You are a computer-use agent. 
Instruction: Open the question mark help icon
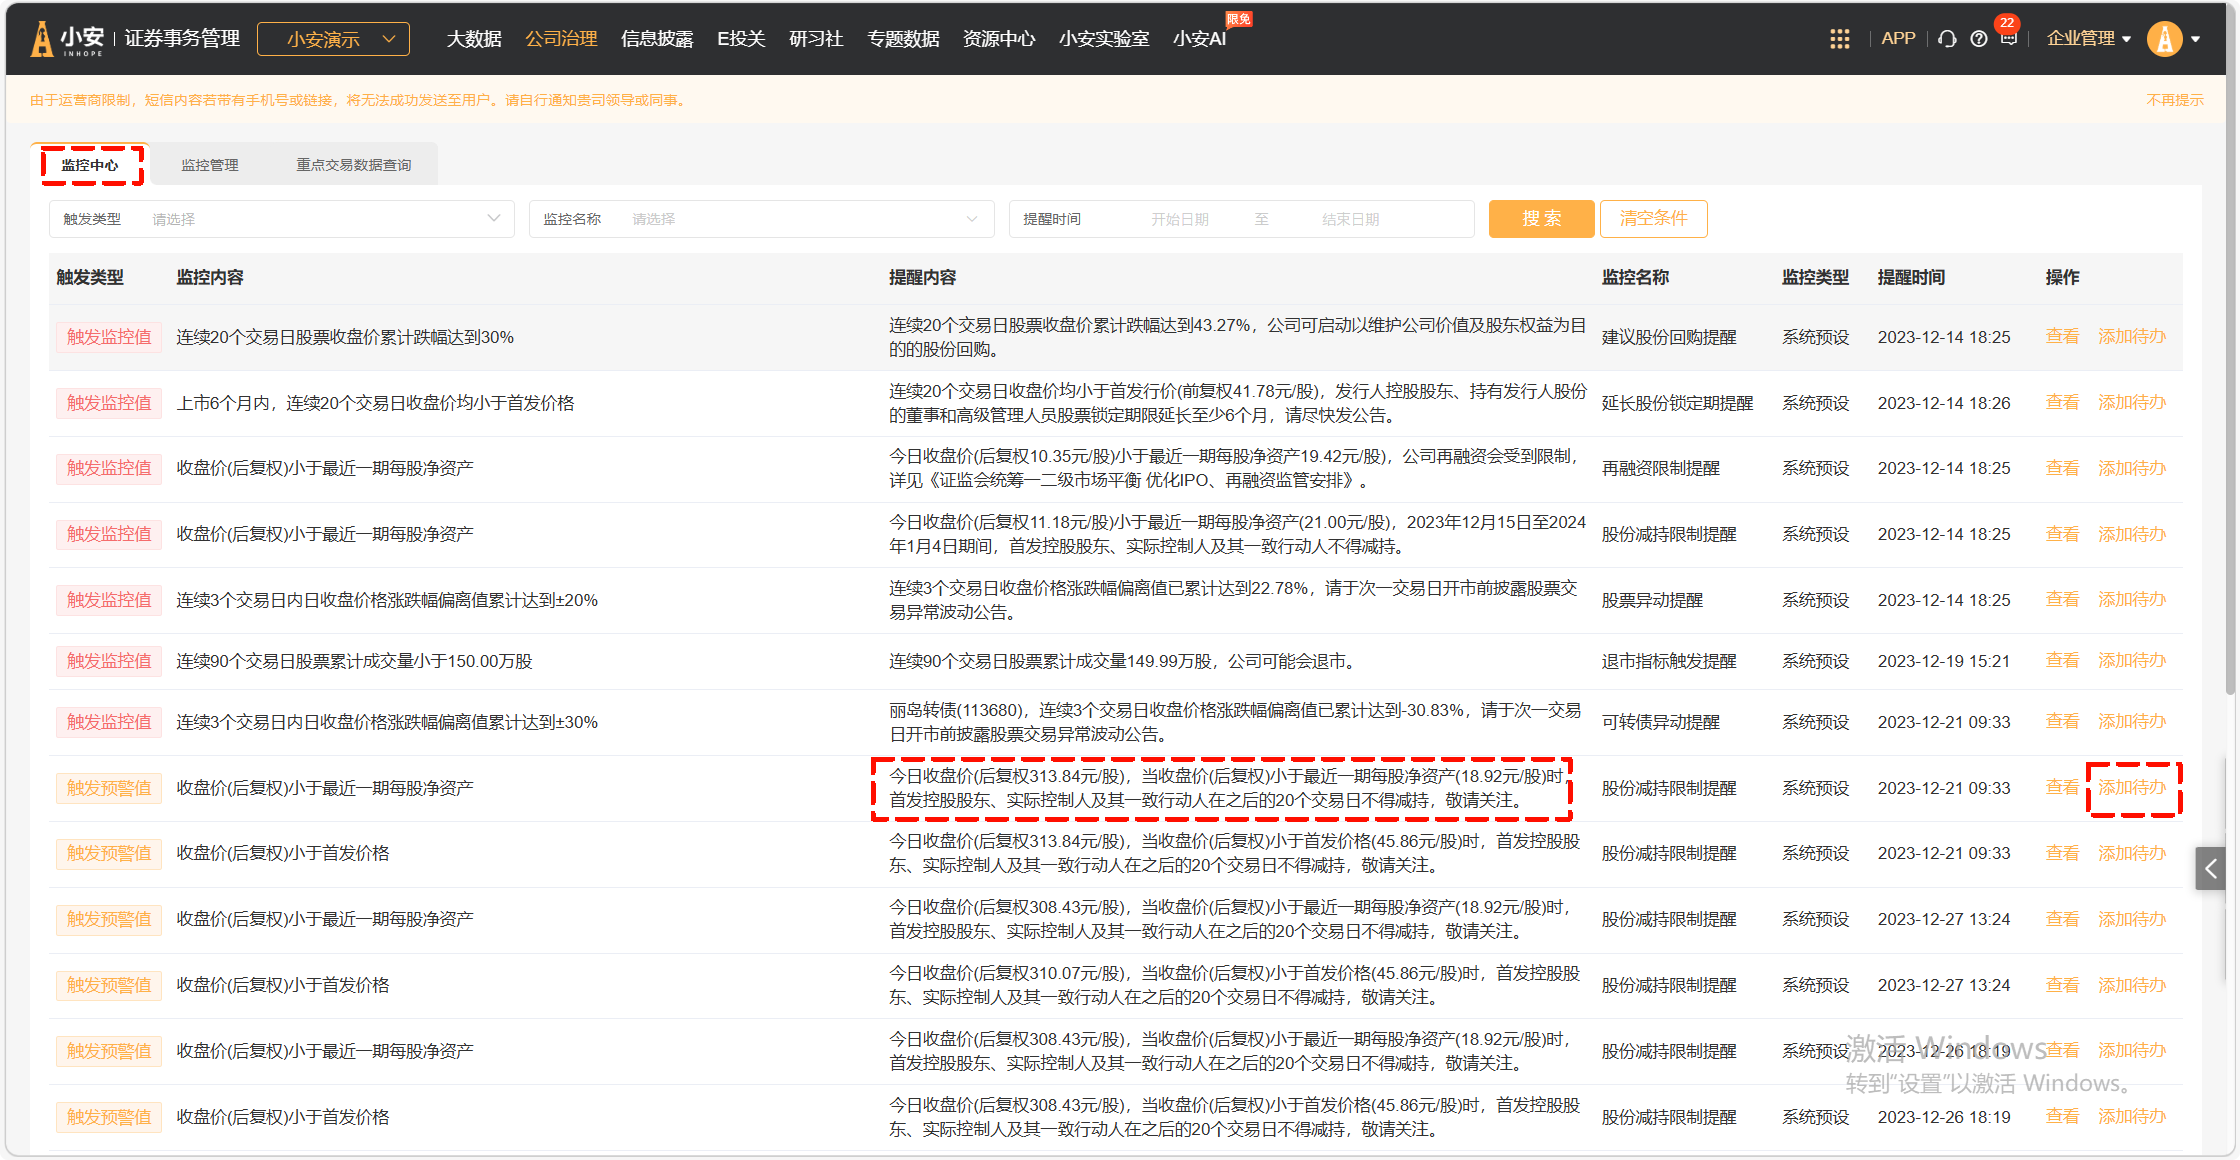(1978, 39)
